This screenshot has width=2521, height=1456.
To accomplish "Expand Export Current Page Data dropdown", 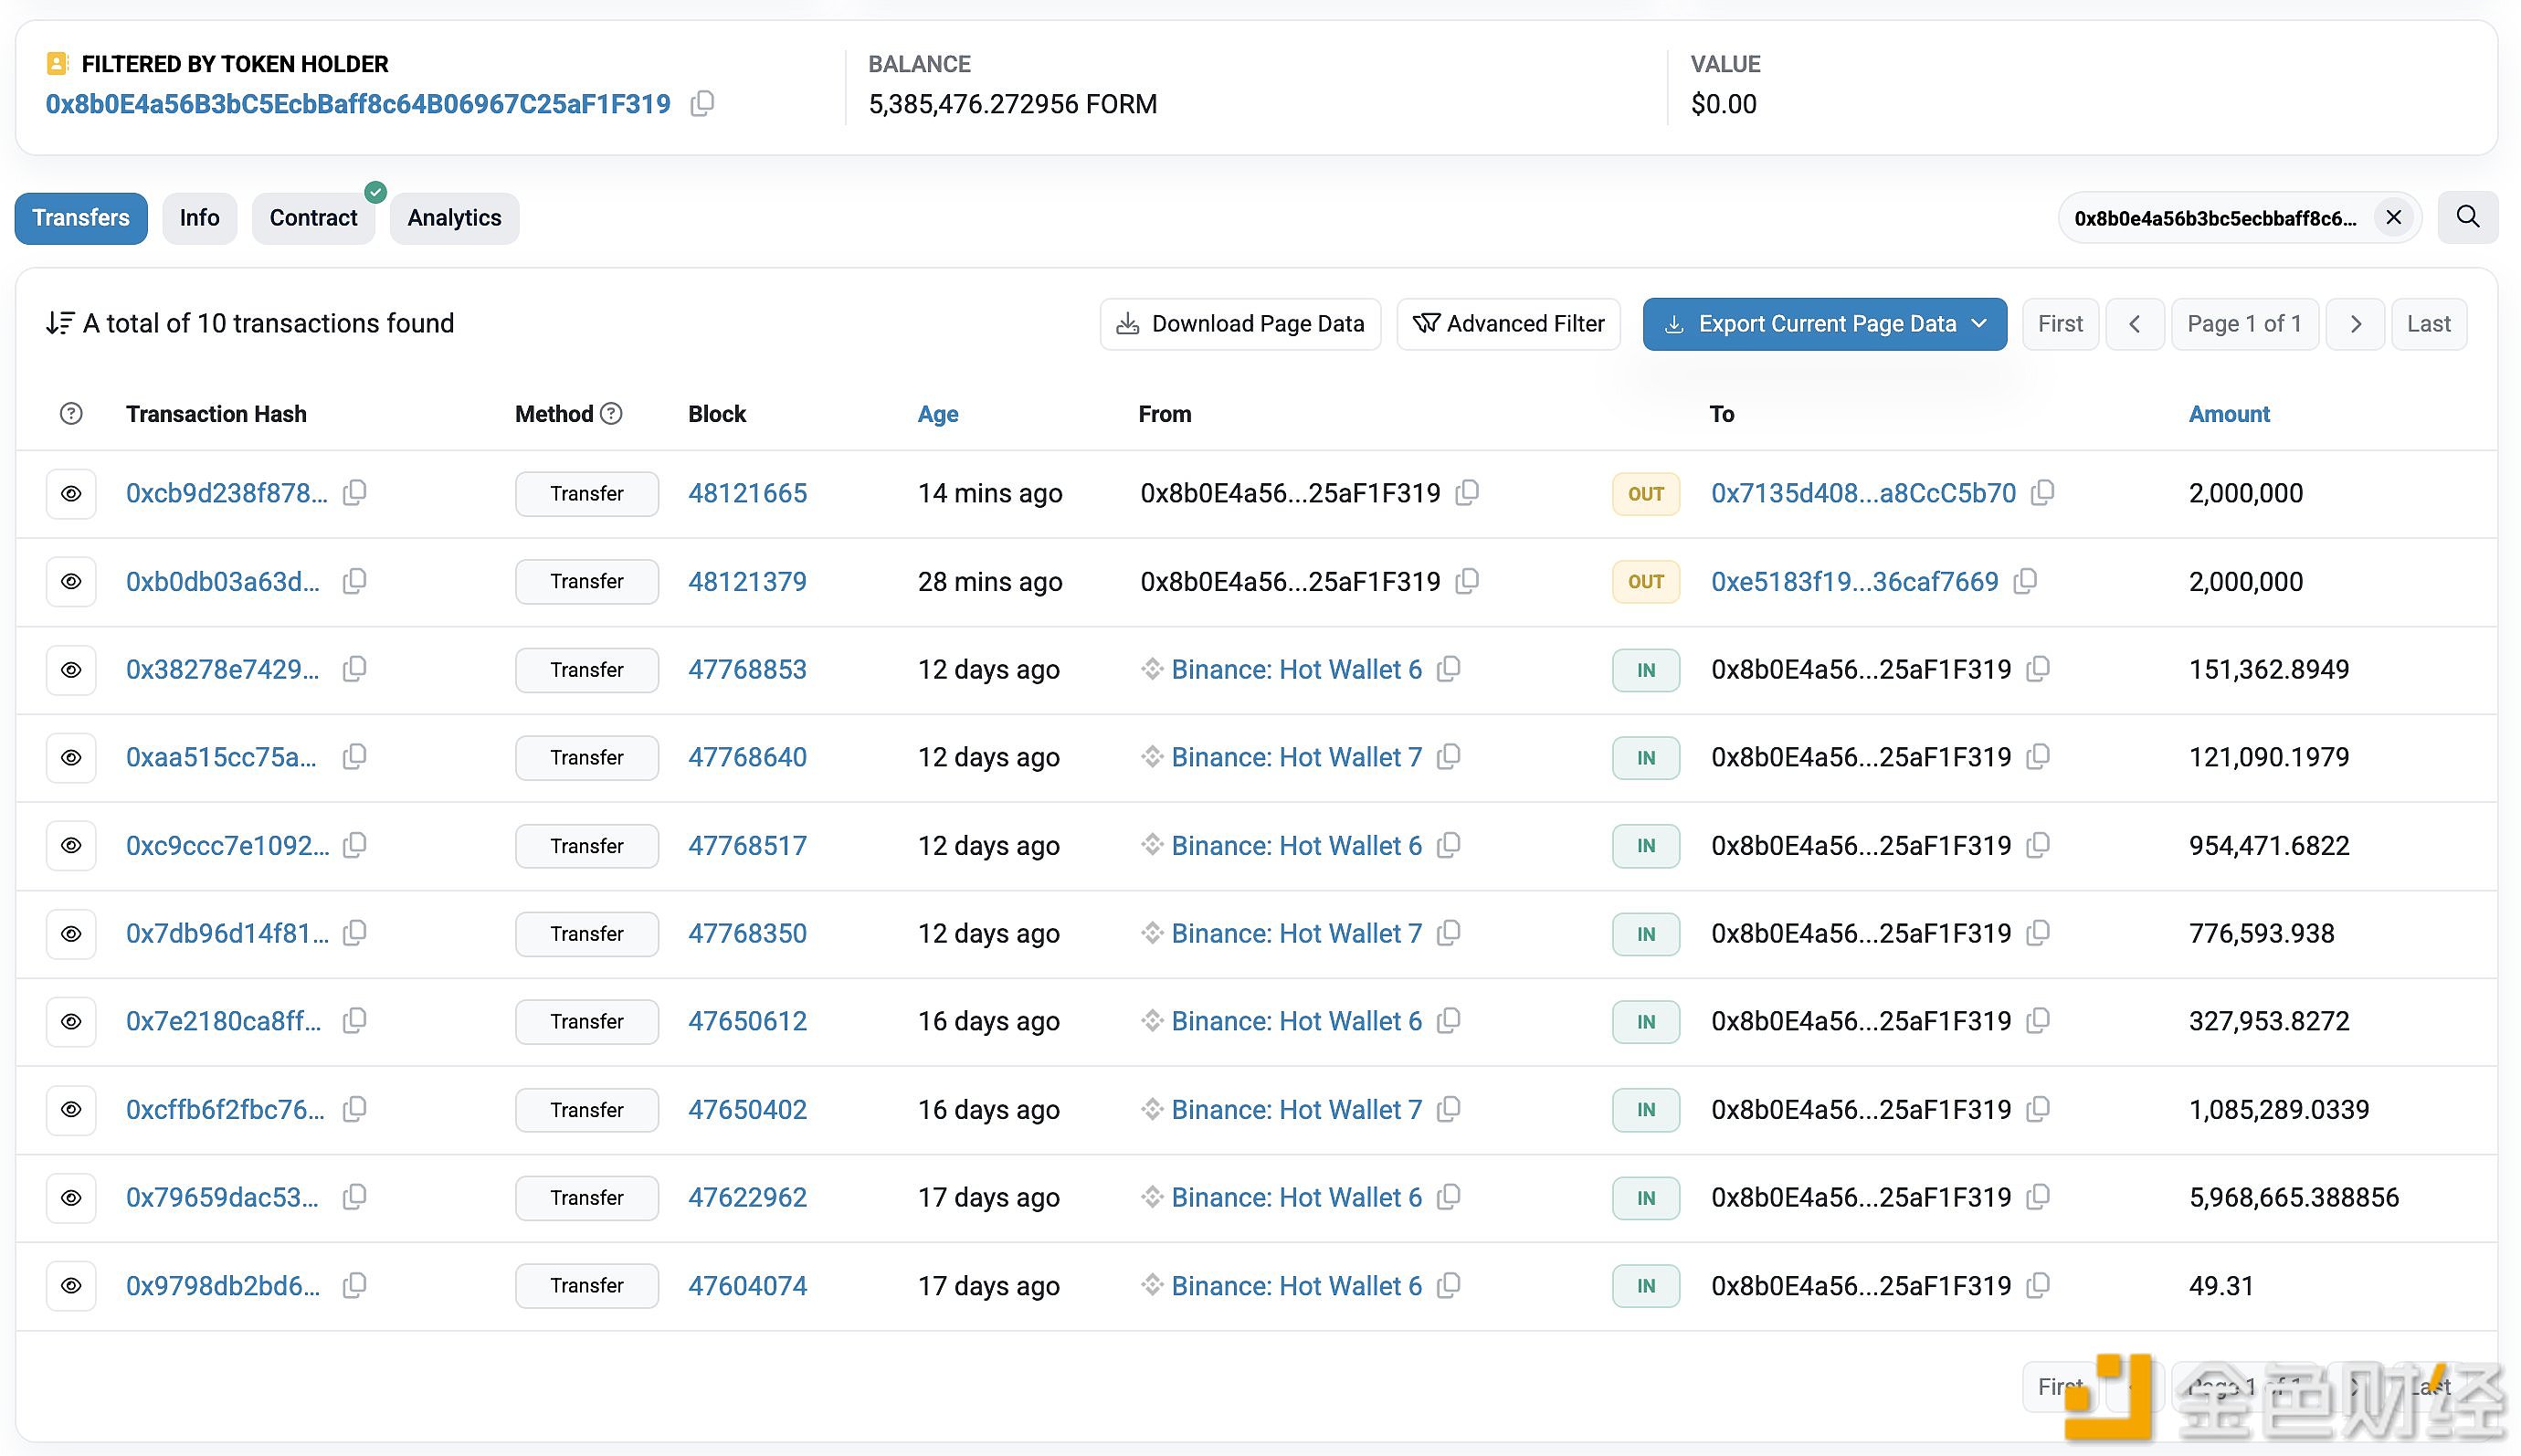I will [1978, 324].
